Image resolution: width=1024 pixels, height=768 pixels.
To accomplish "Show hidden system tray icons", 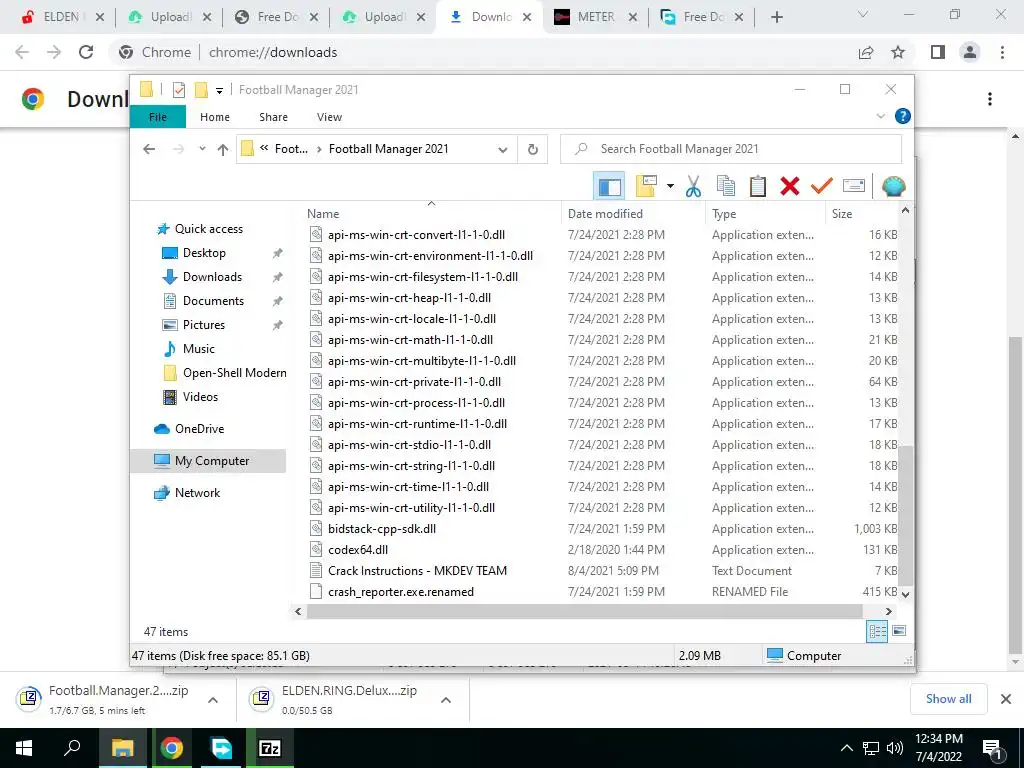I will [846, 748].
